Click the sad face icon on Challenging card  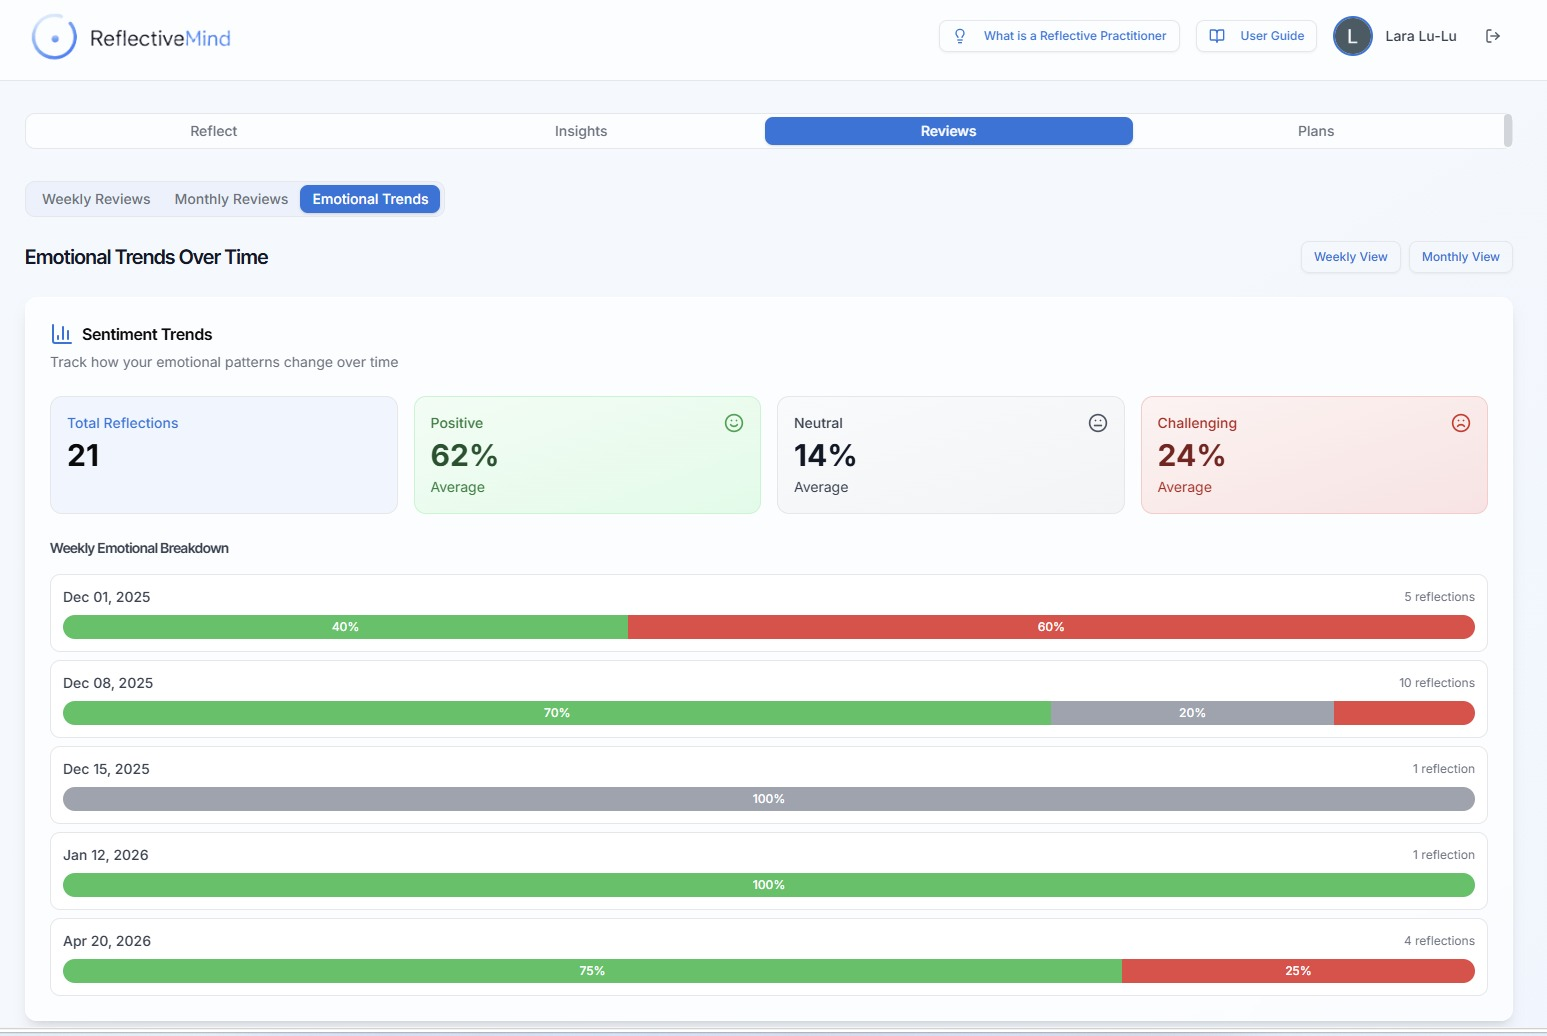(1461, 423)
